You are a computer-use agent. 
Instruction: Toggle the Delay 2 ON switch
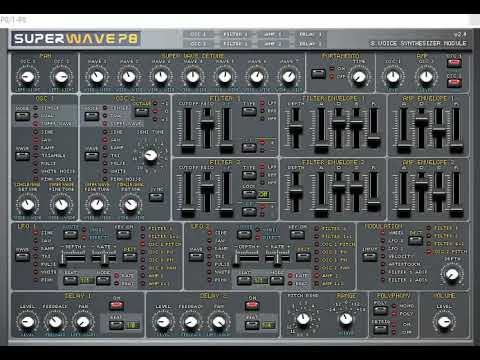(252, 305)
